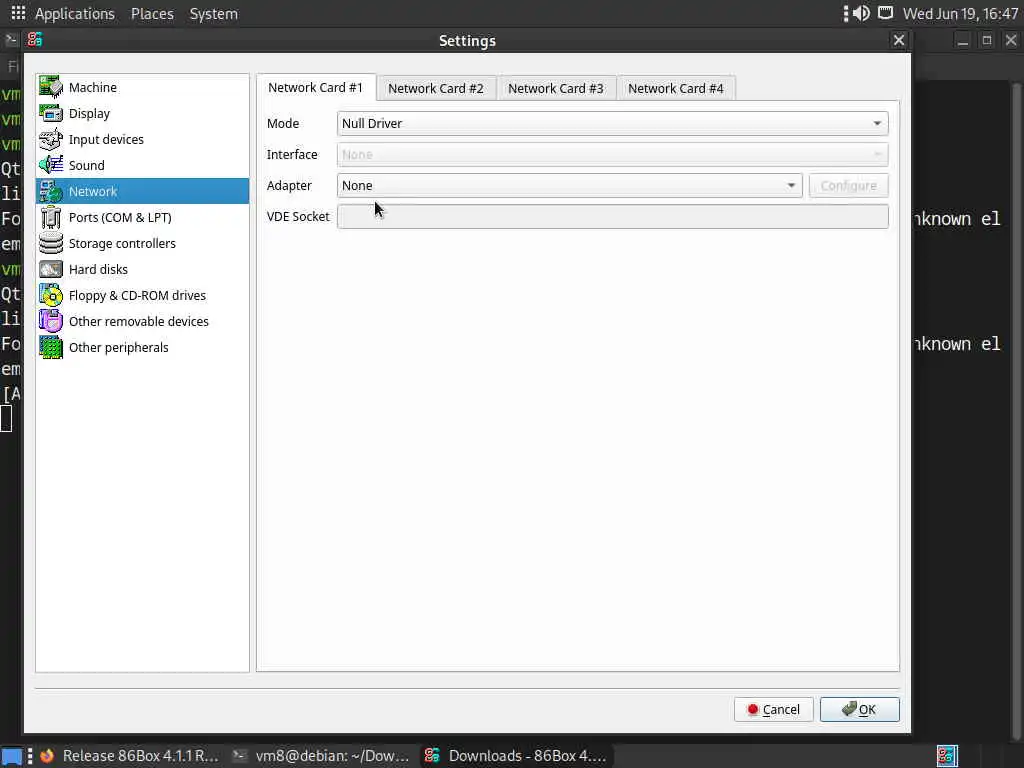Screen dimensions: 1024x768
Task: Click the 86Box tray icon in bottom panel
Action: pos(947,756)
